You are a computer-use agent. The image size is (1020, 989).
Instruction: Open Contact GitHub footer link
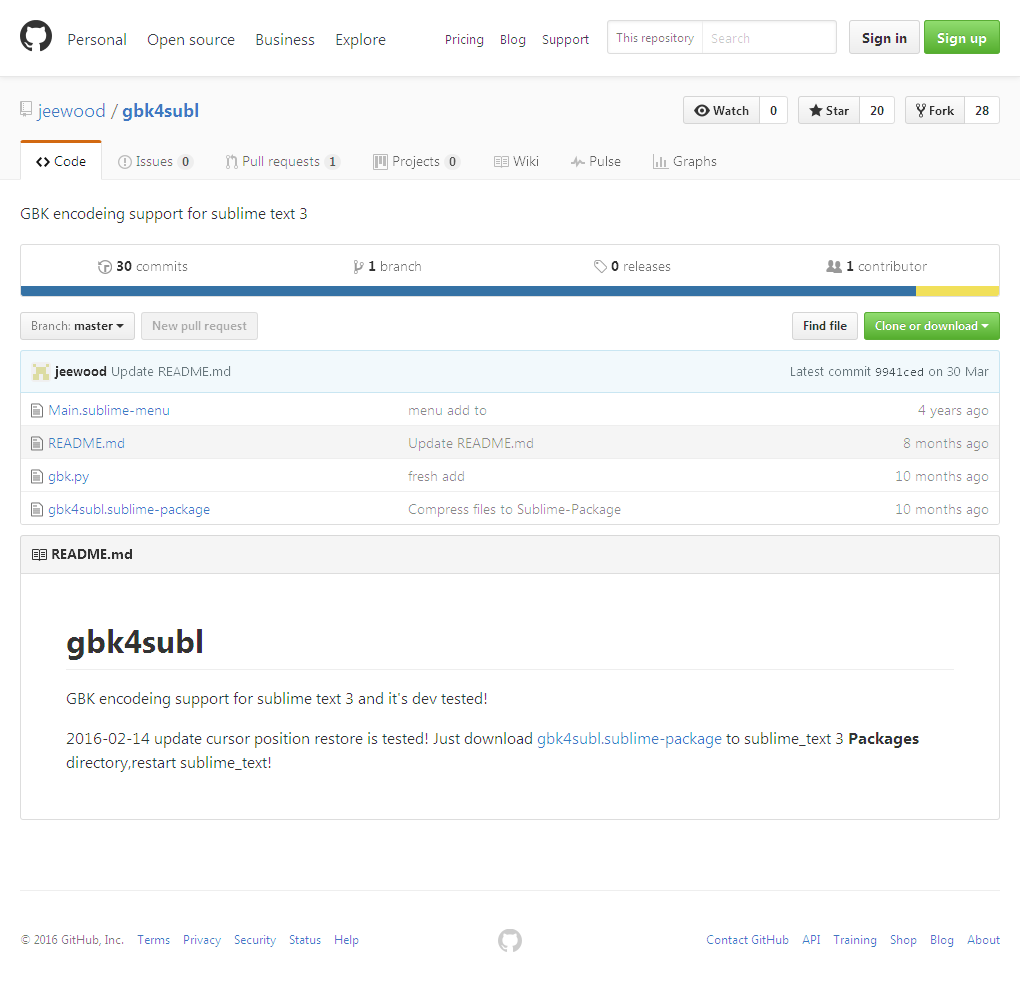tap(747, 940)
